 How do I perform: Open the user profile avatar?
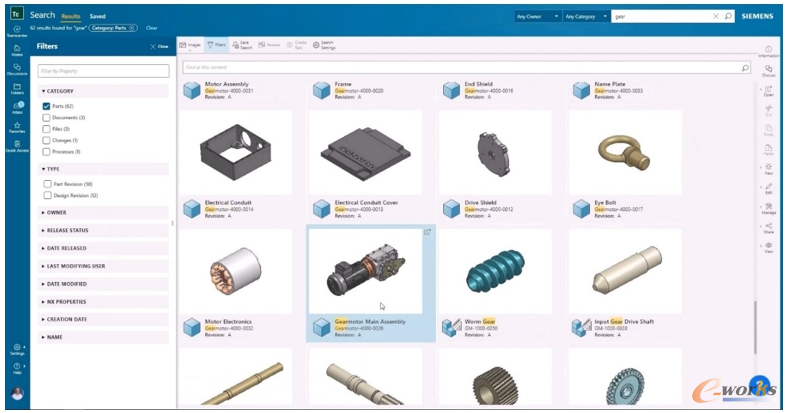pos(17,393)
